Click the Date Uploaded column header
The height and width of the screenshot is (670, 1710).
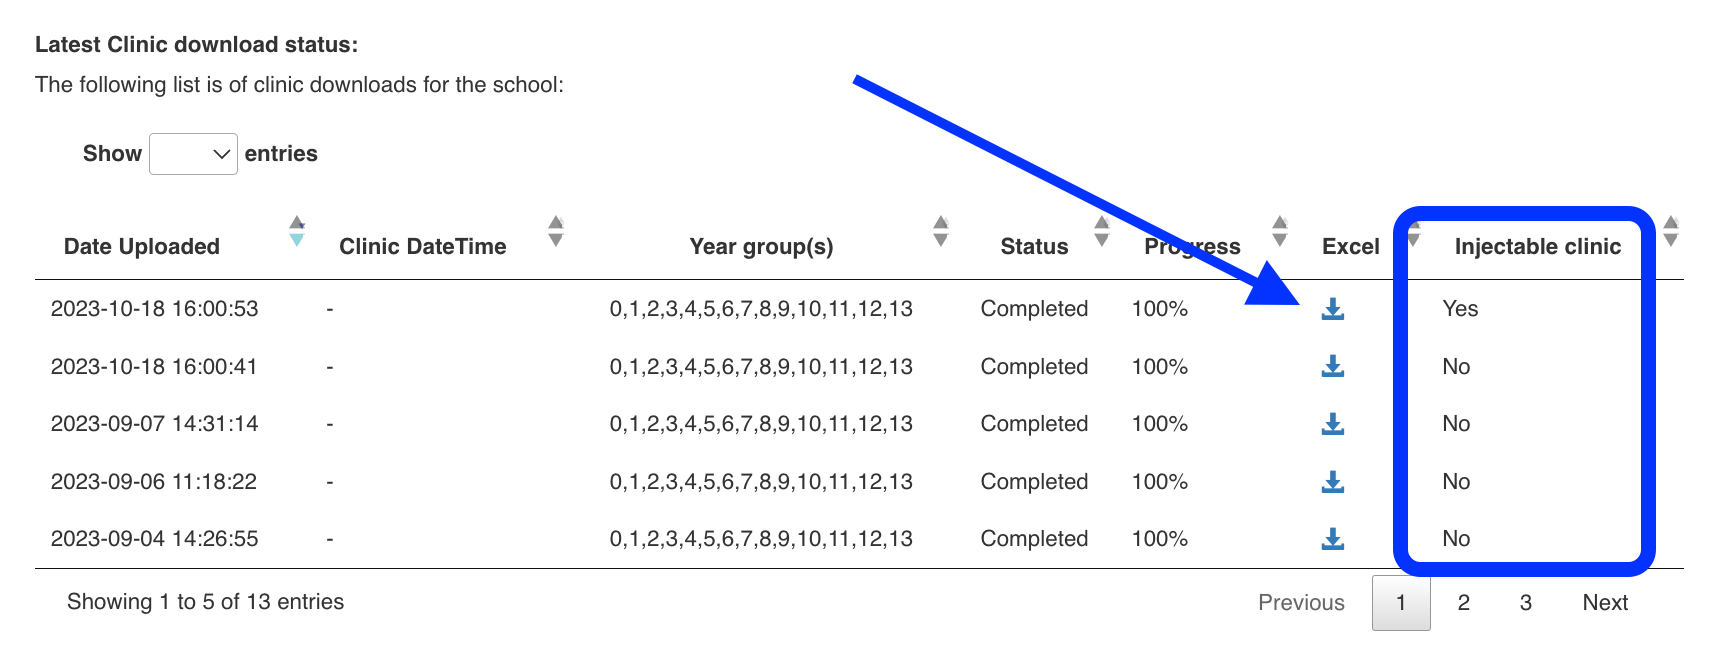pyautogui.click(x=142, y=247)
